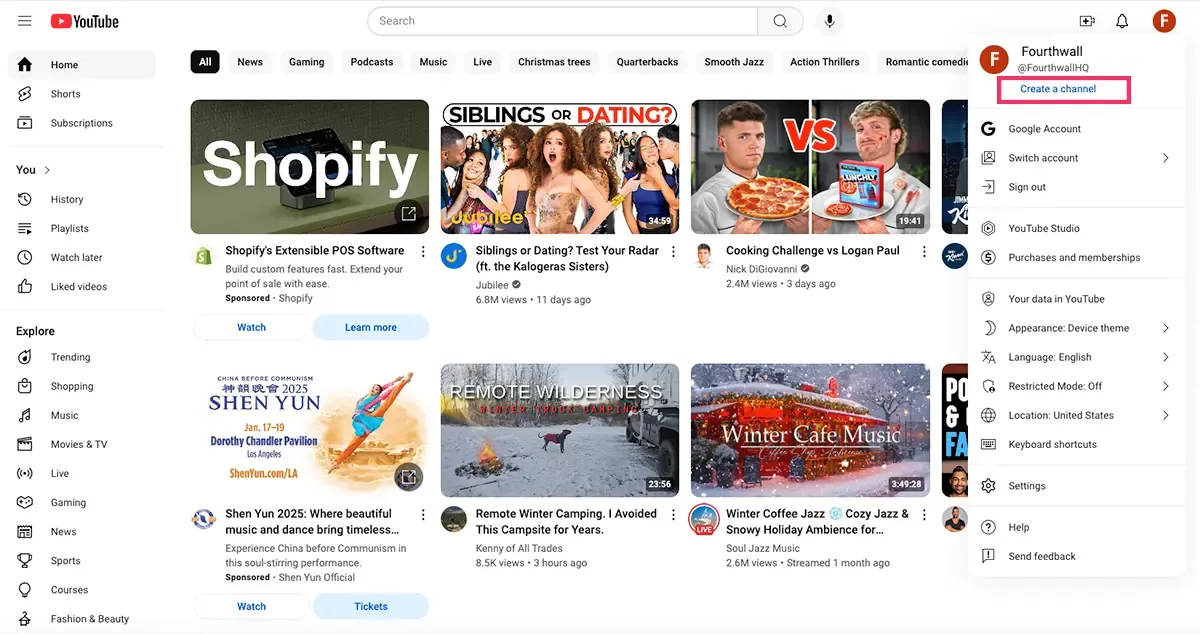The width and height of the screenshot is (1200, 634).
Task: Expand the Switch account submenu
Action: [1165, 158]
